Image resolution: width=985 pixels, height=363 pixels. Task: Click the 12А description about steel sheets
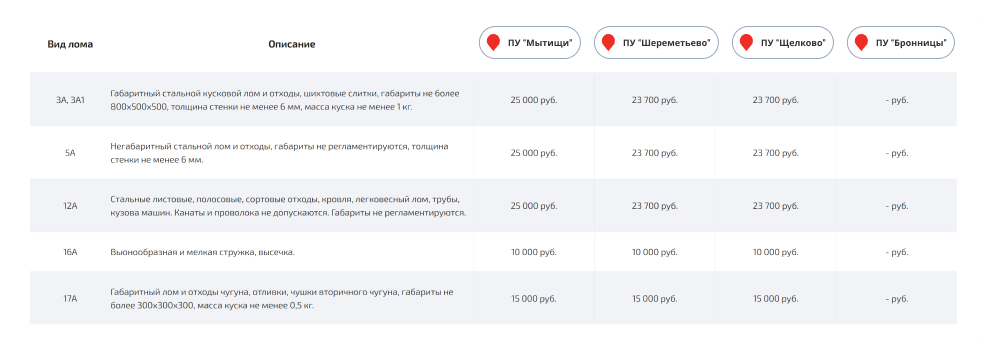288,206
